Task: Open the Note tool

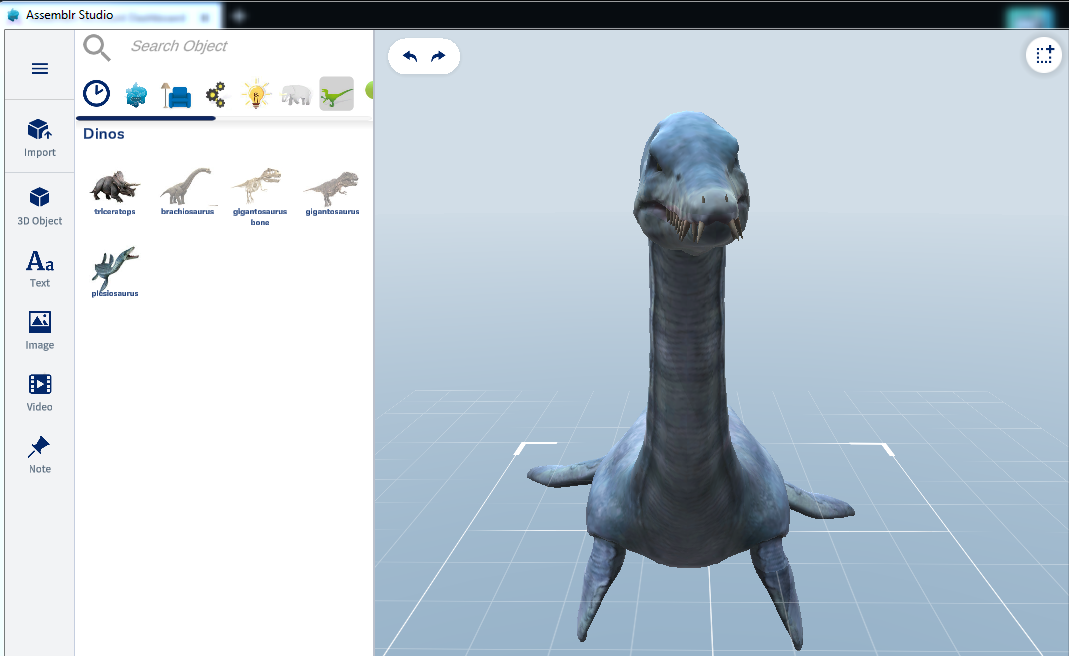Action: [39, 453]
